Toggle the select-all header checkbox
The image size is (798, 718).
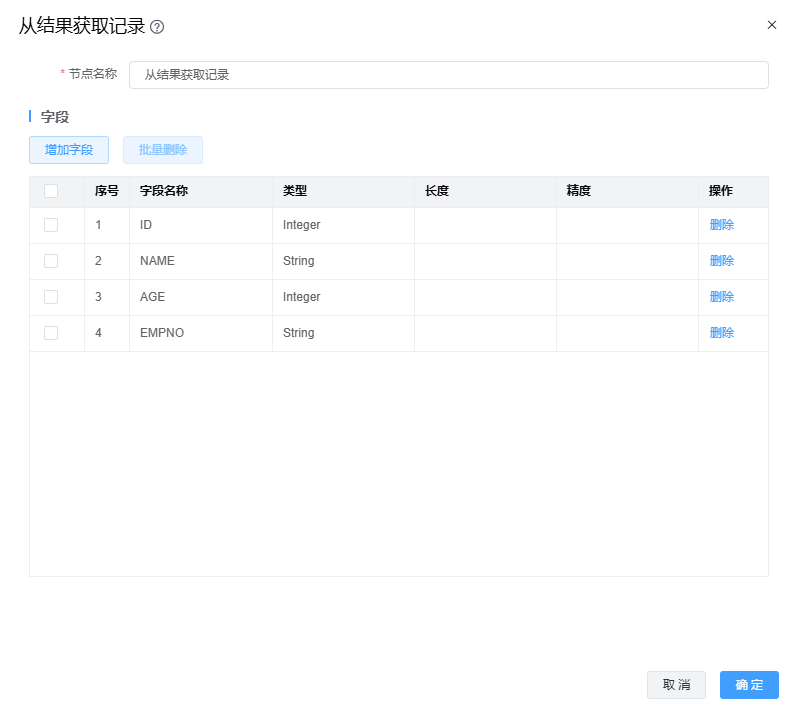coord(51,191)
